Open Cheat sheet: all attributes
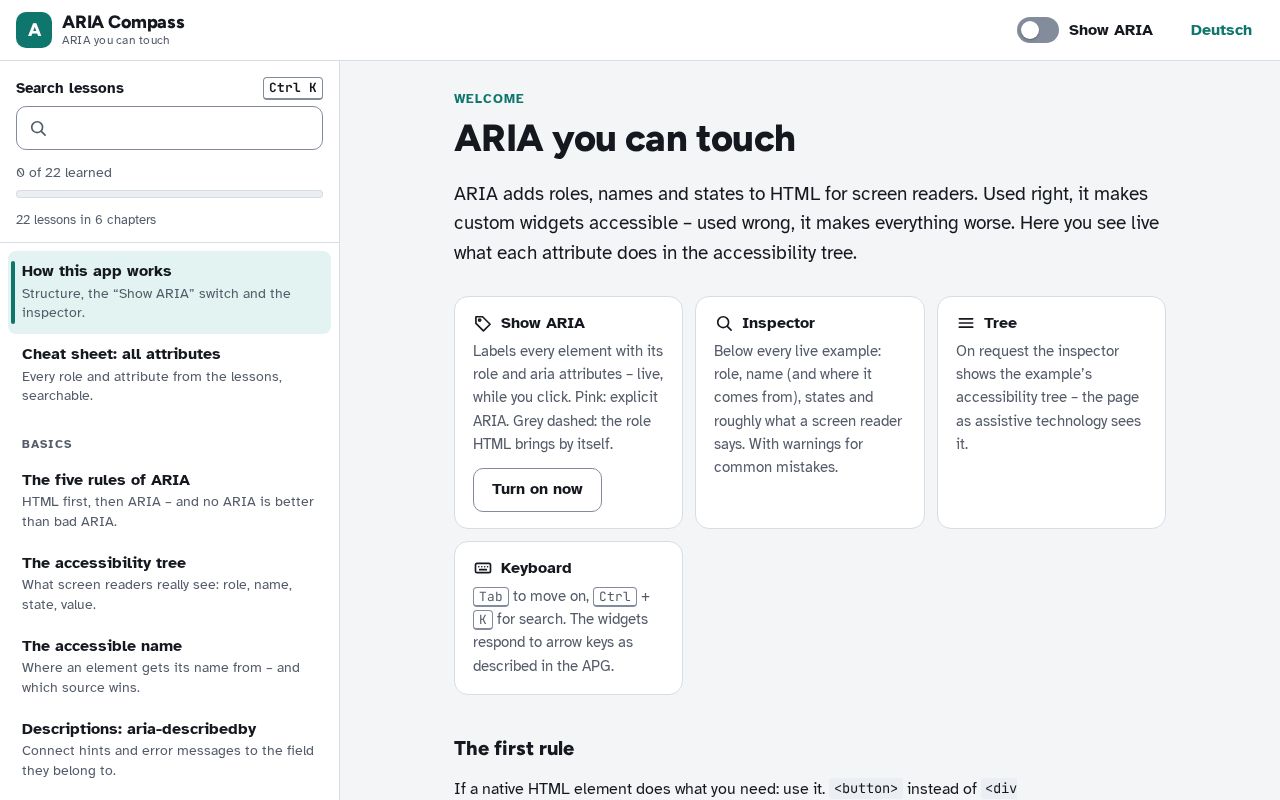The height and width of the screenshot is (800, 1280). coord(170,375)
